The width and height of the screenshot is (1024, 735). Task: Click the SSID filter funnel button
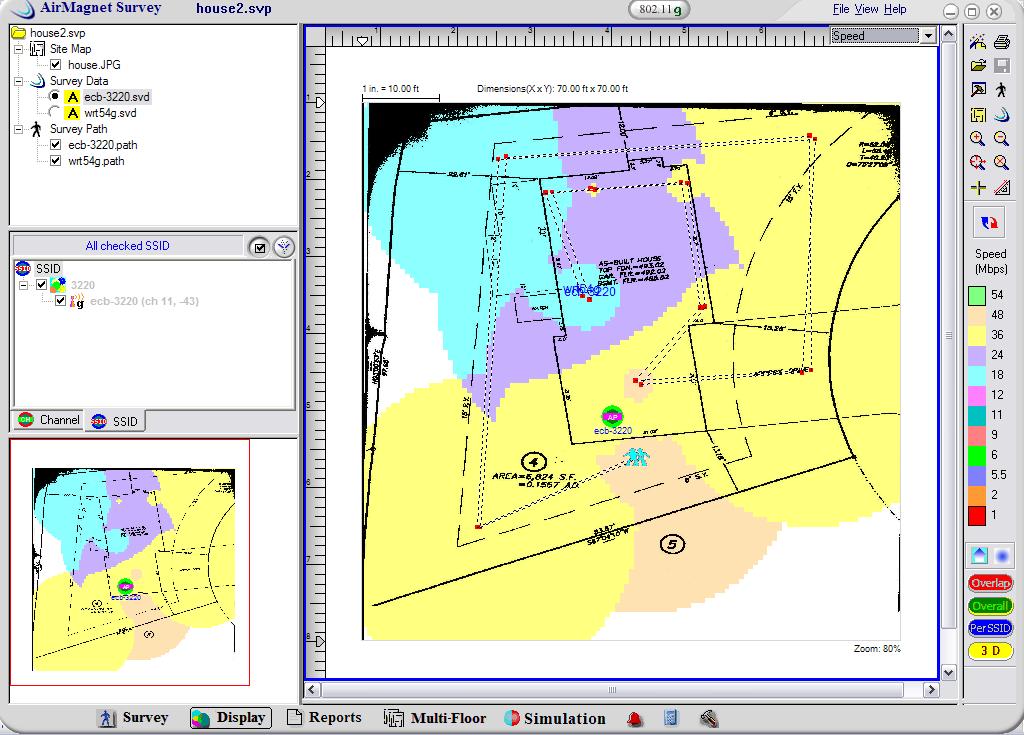[x=283, y=247]
